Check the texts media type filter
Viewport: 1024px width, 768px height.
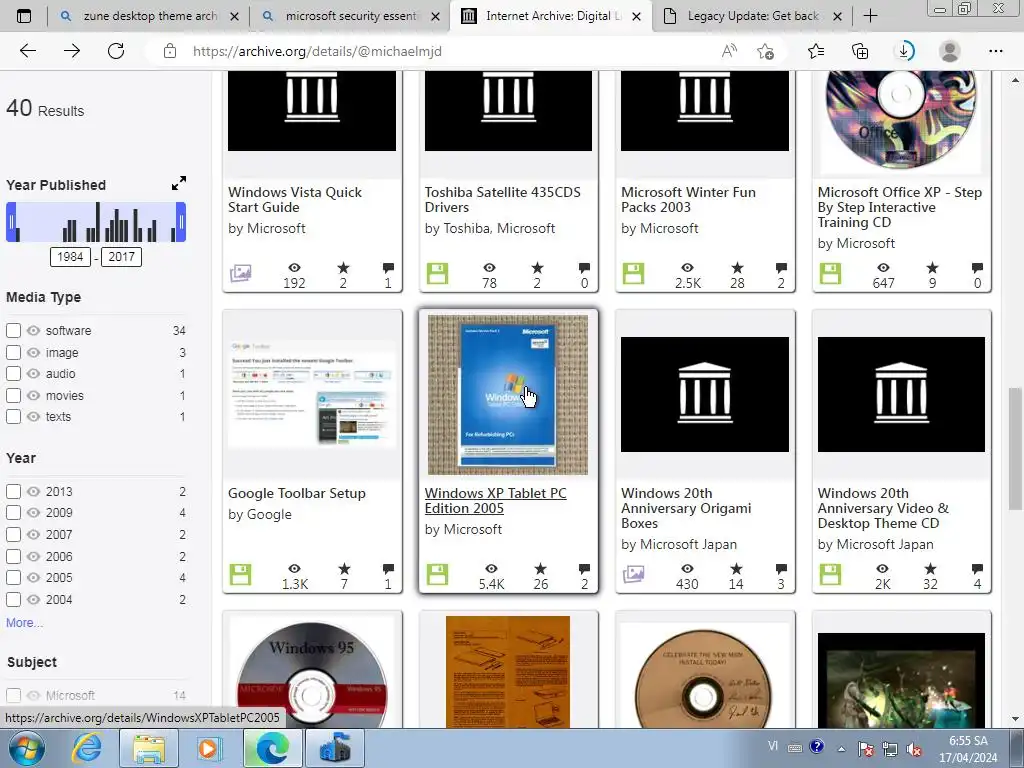point(13,417)
